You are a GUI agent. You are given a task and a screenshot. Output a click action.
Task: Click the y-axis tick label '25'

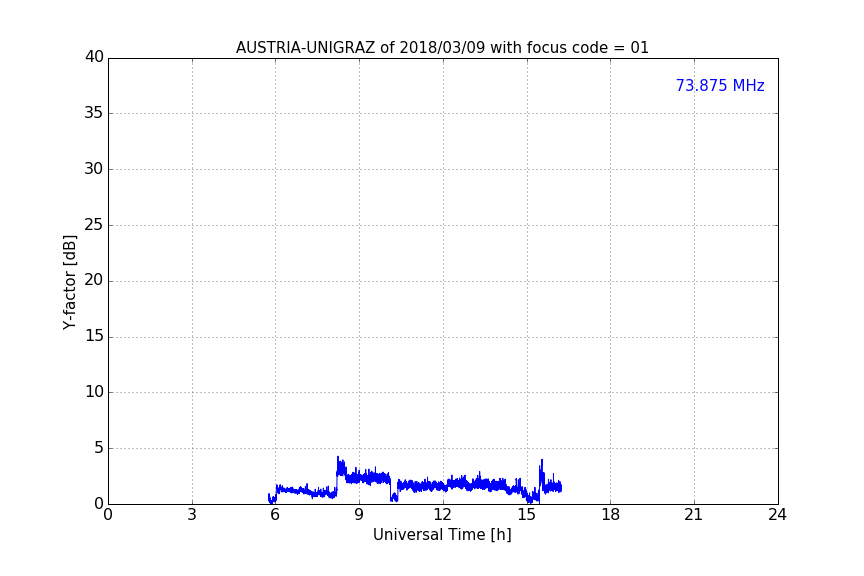(x=94, y=224)
